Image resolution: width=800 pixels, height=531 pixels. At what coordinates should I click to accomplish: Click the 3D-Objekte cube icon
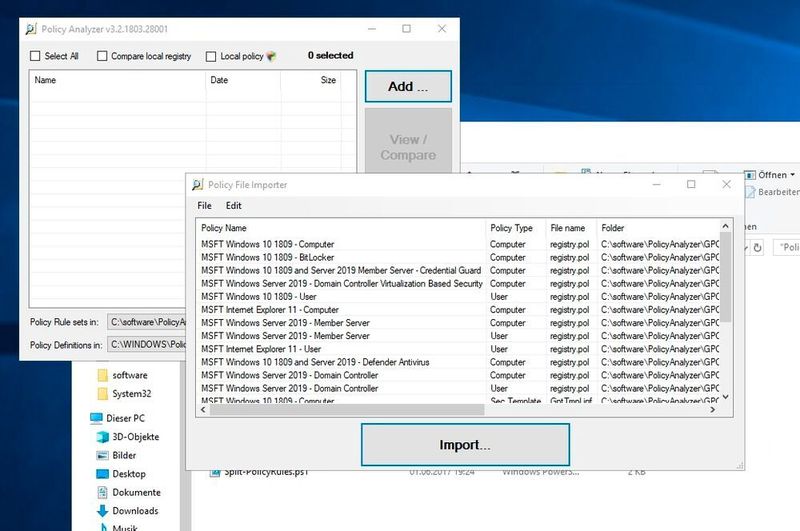103,437
